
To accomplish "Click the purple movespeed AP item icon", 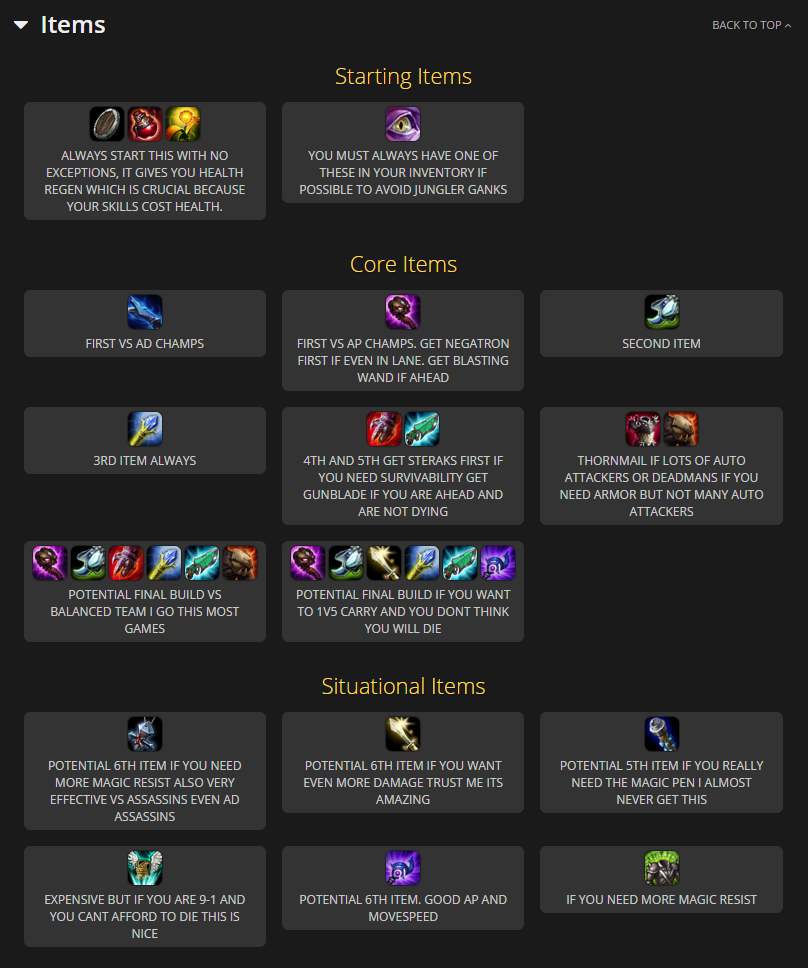I will pyautogui.click(x=403, y=868).
